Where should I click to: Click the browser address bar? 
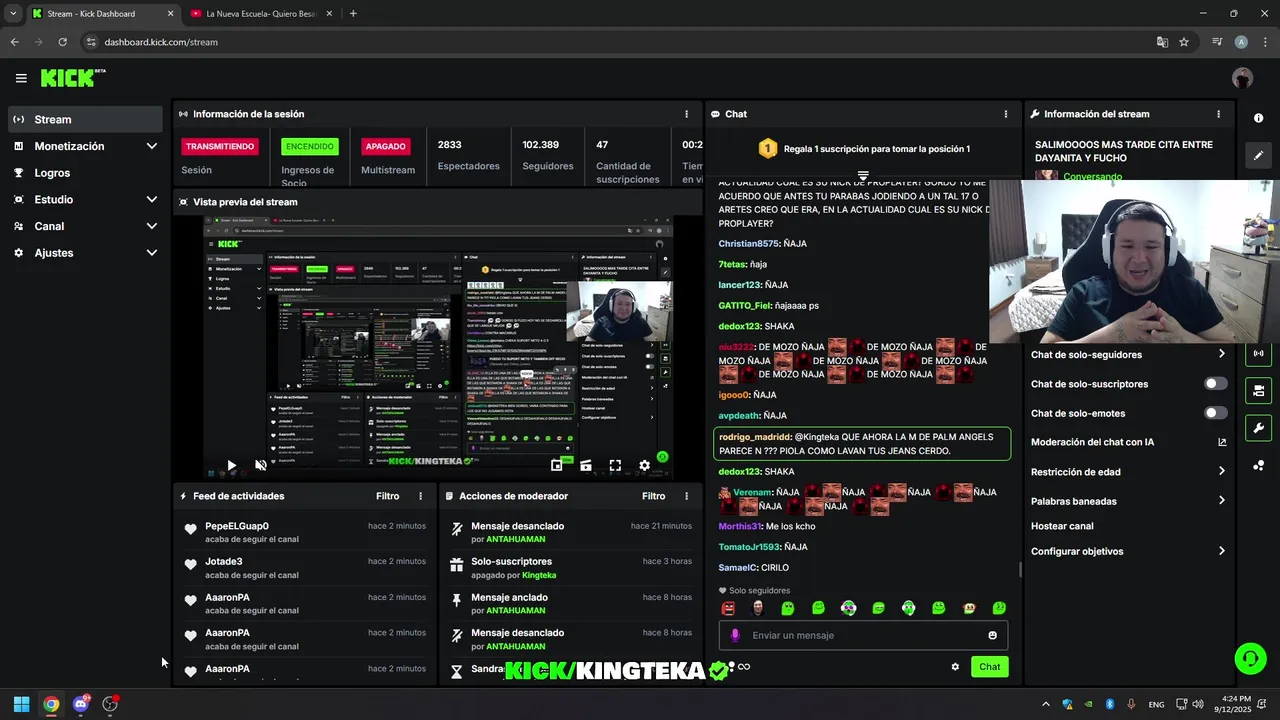coord(620,42)
